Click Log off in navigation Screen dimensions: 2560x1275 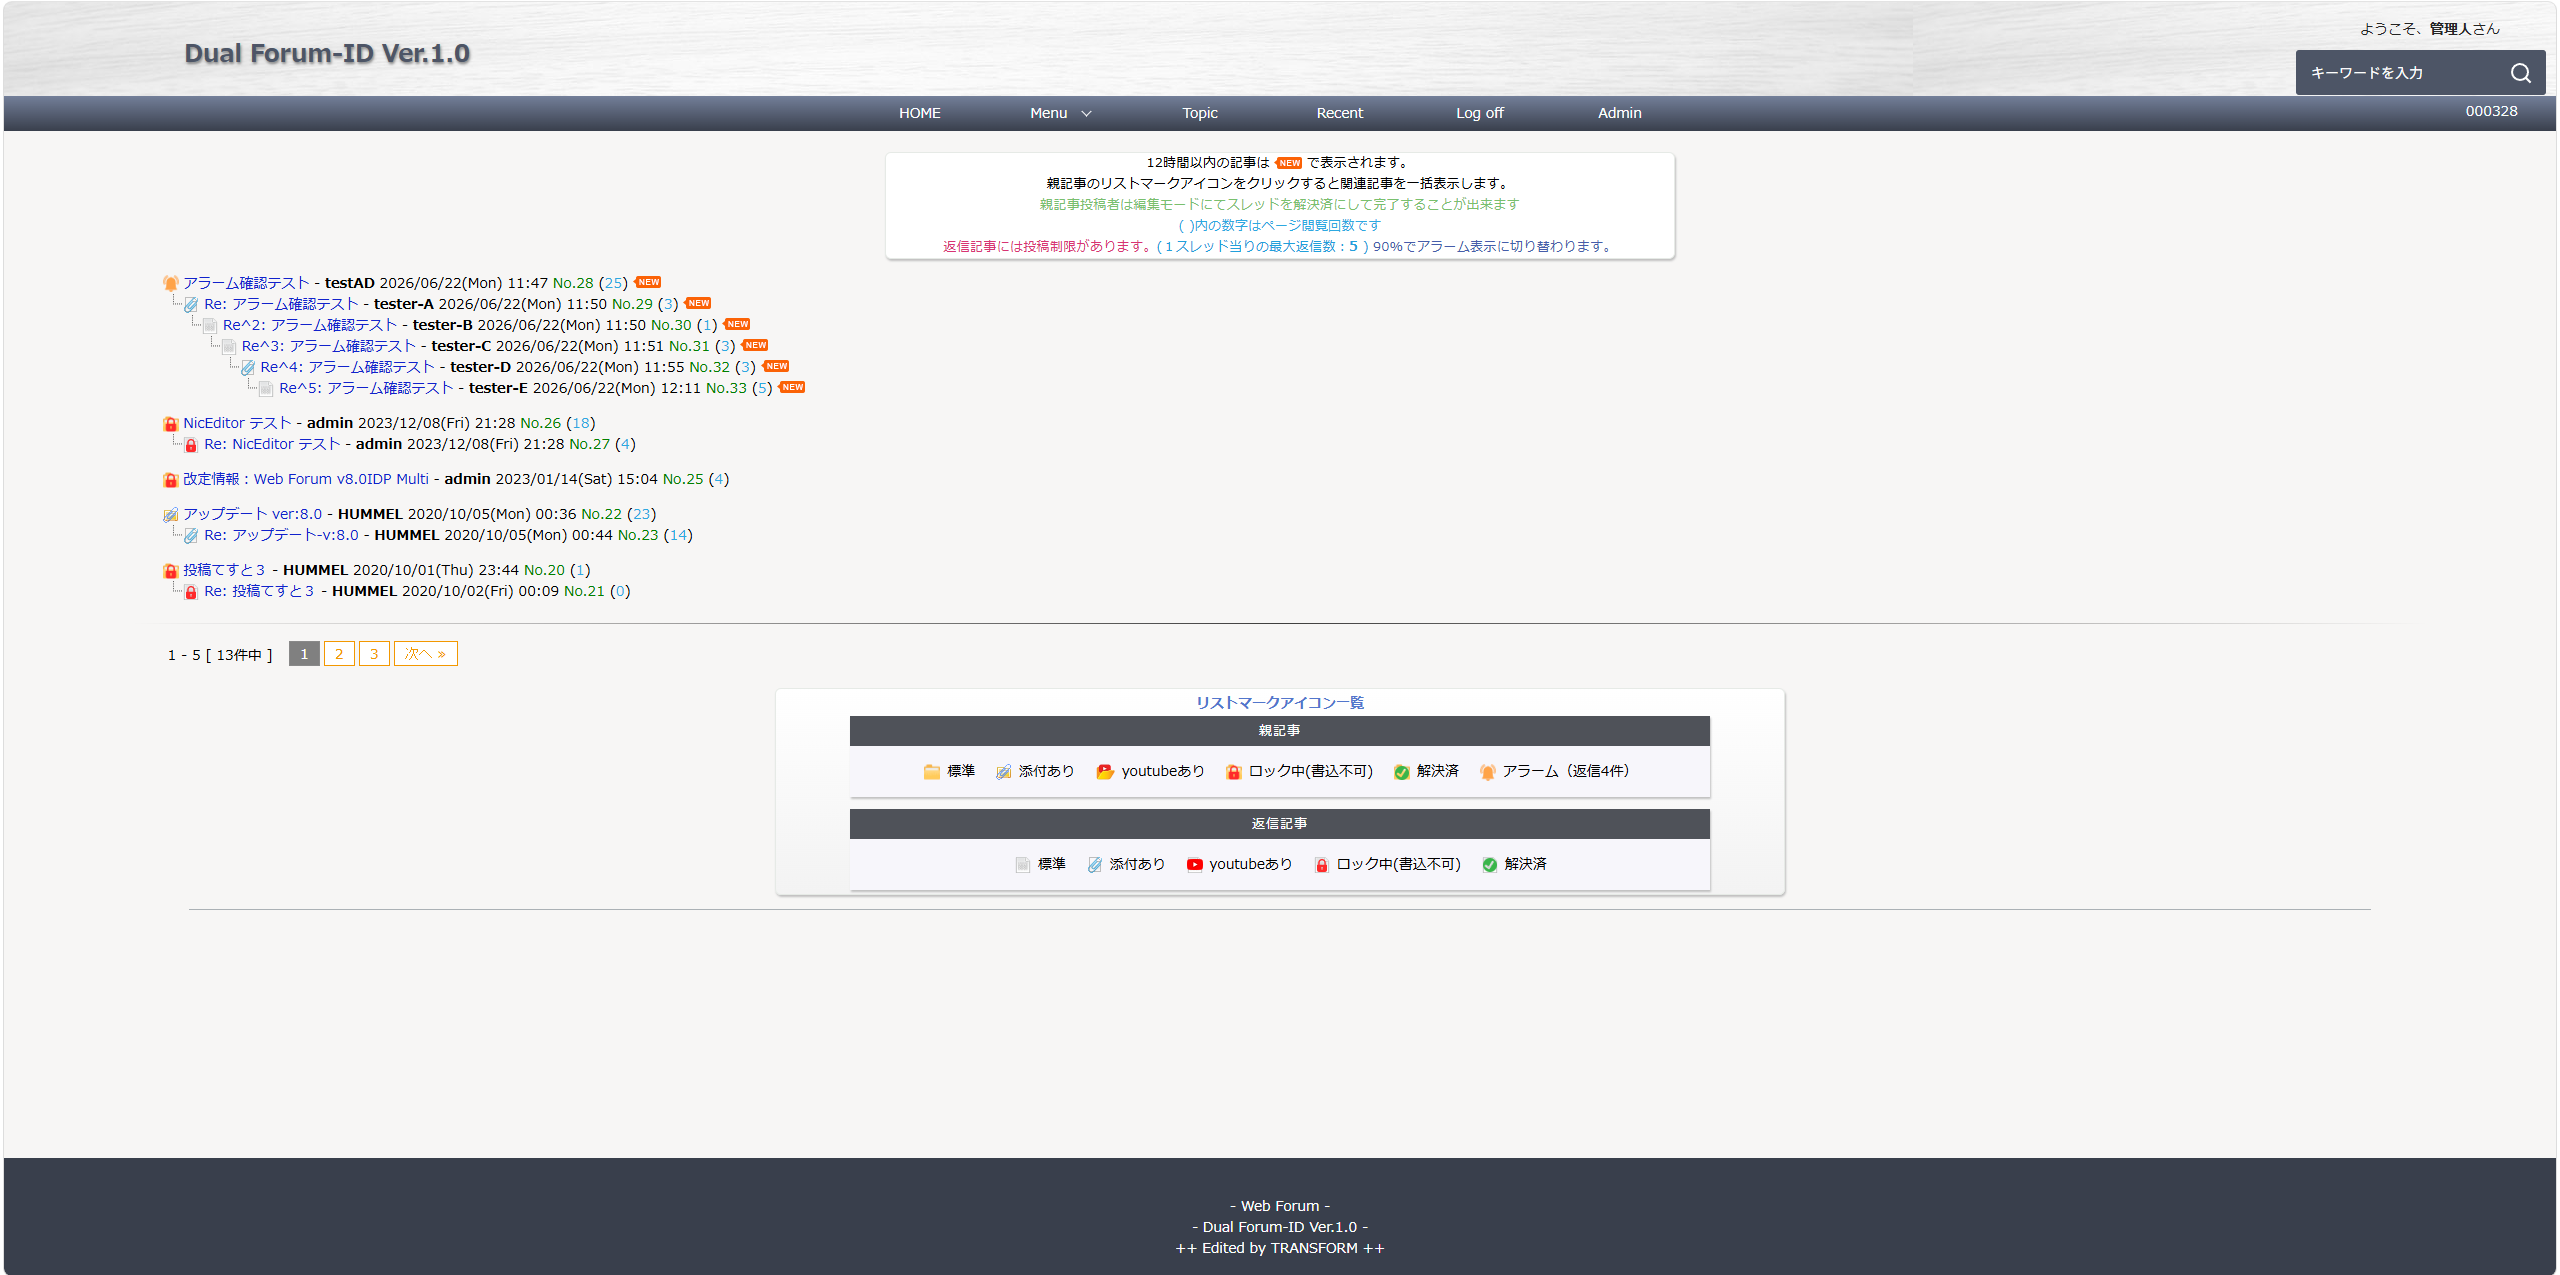1479,113
